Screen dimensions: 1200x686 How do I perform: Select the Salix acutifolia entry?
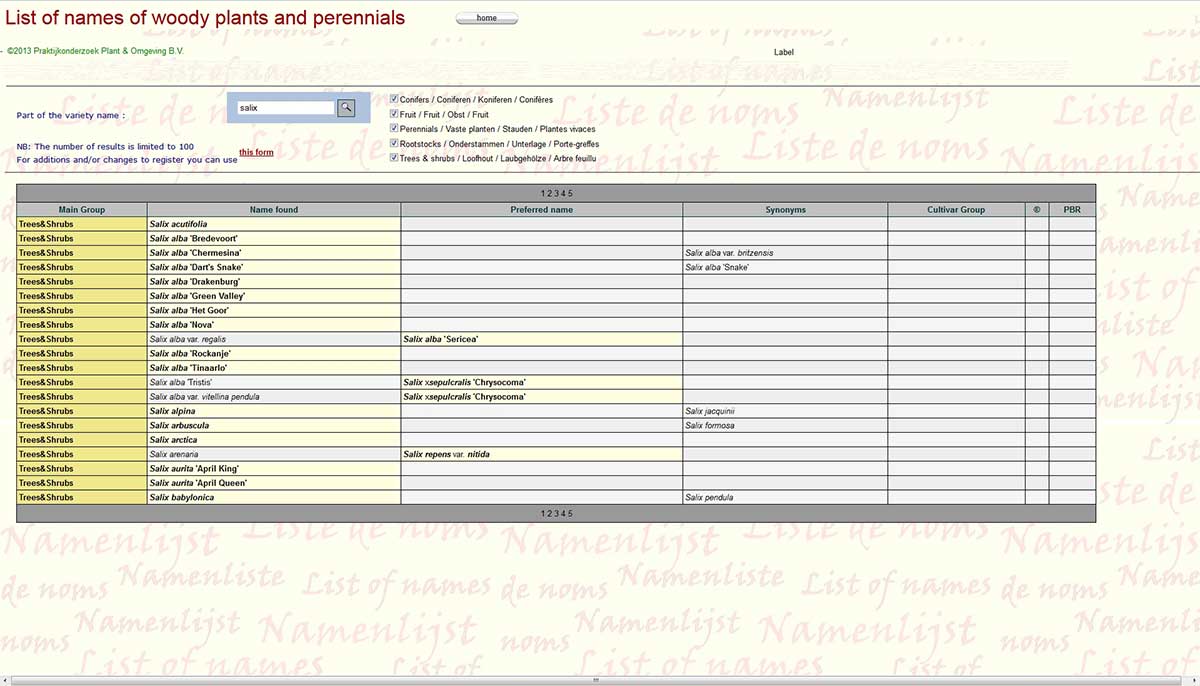click(179, 224)
